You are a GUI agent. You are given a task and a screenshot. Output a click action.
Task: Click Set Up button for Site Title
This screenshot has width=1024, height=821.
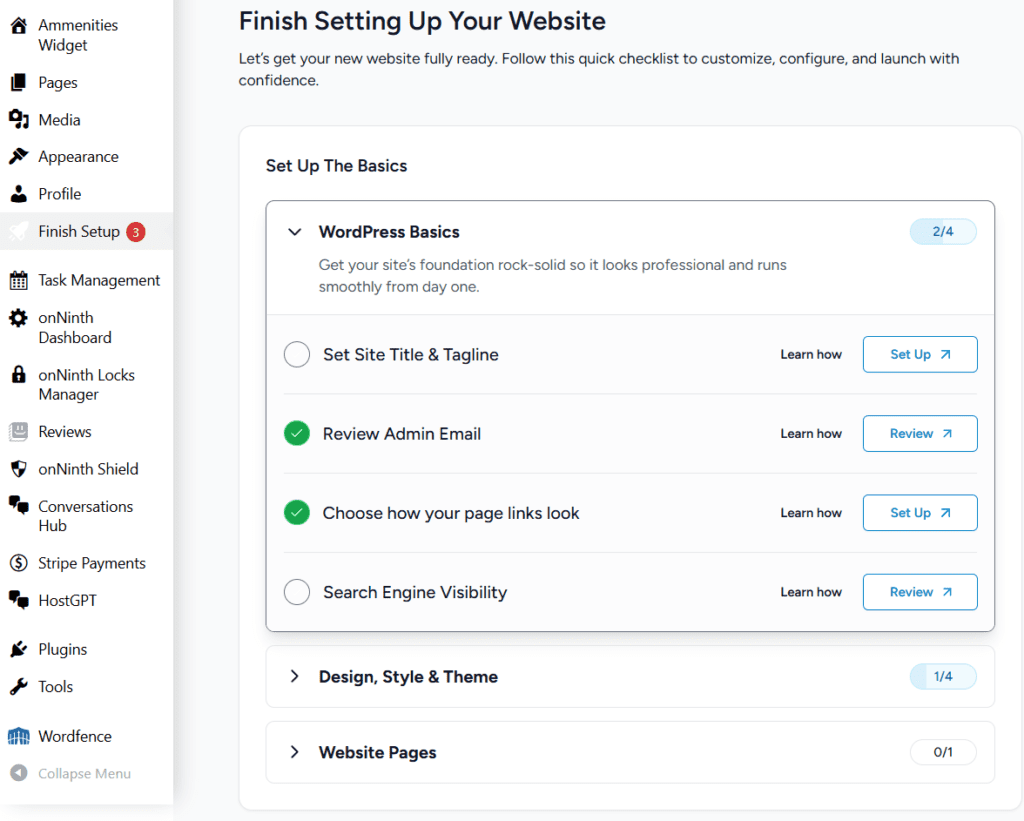coord(920,355)
